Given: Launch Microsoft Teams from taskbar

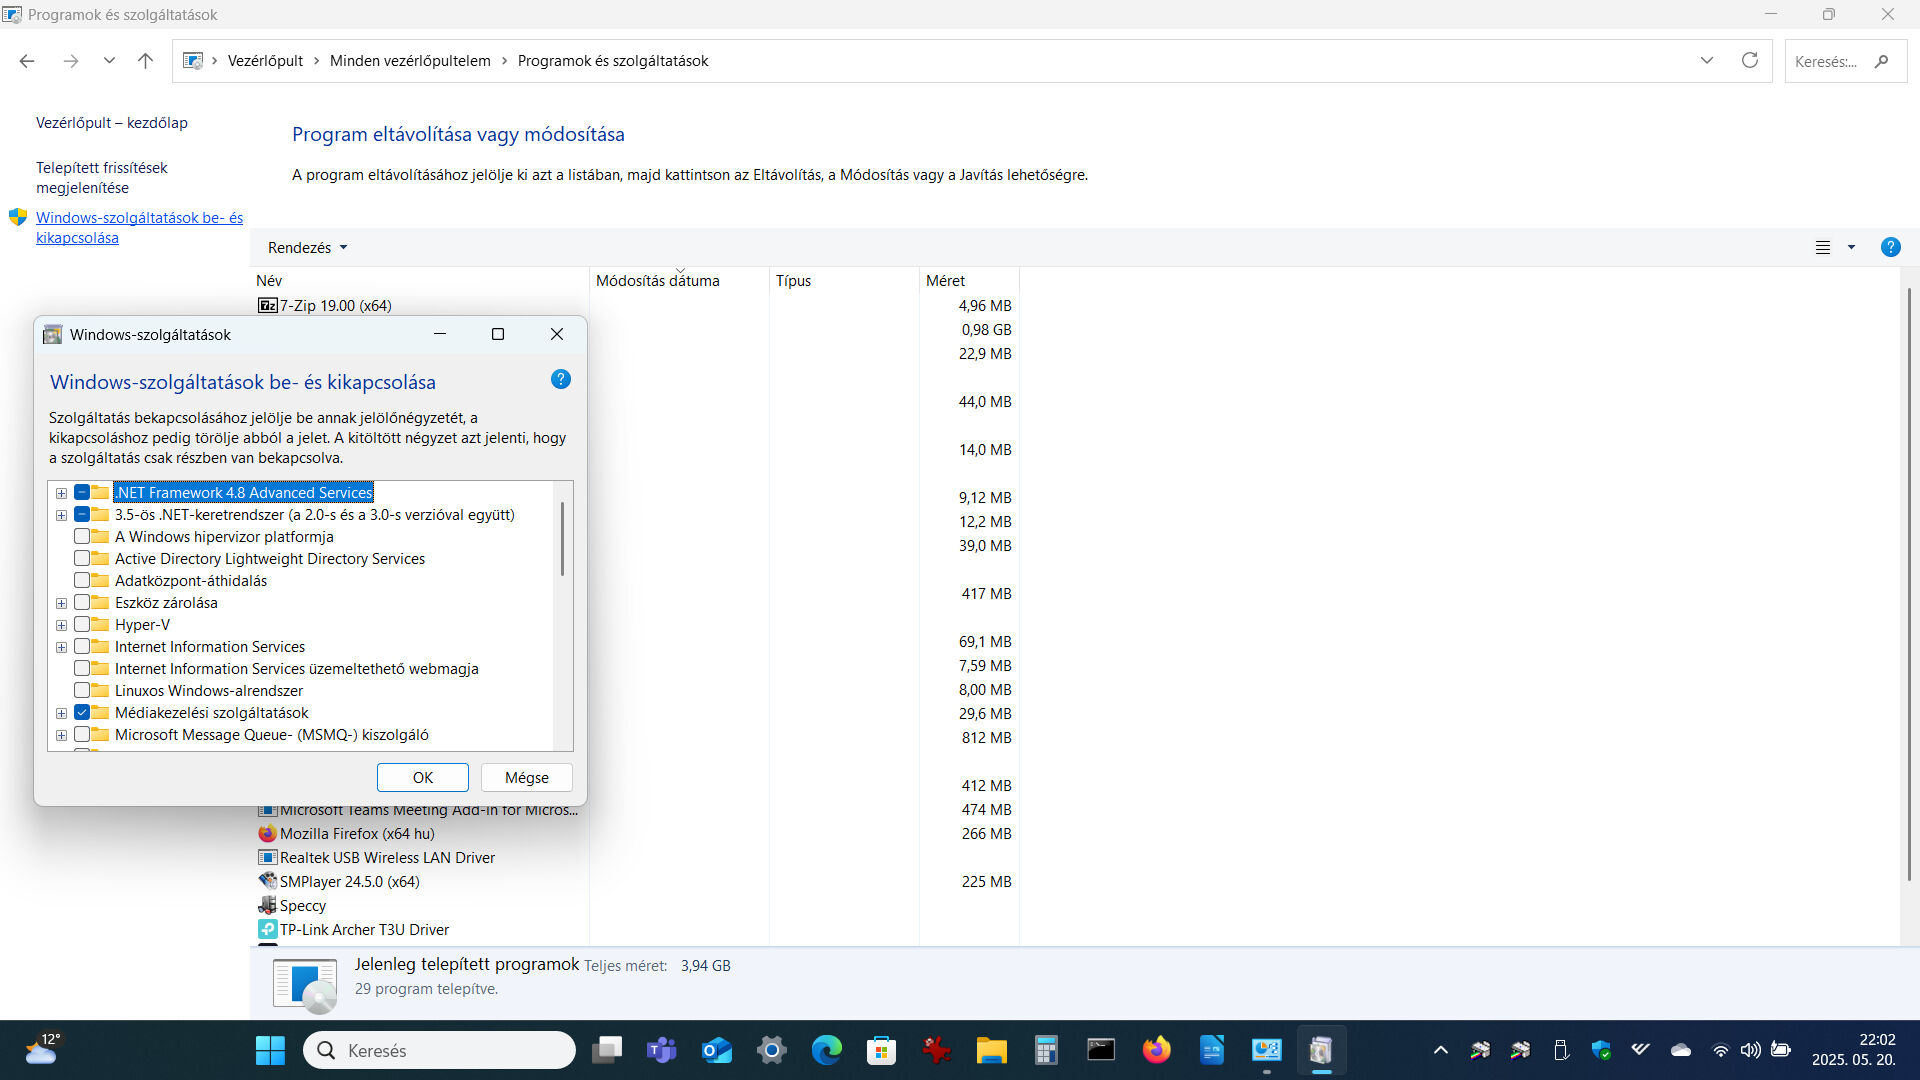Looking at the screenshot, I should point(661,1050).
